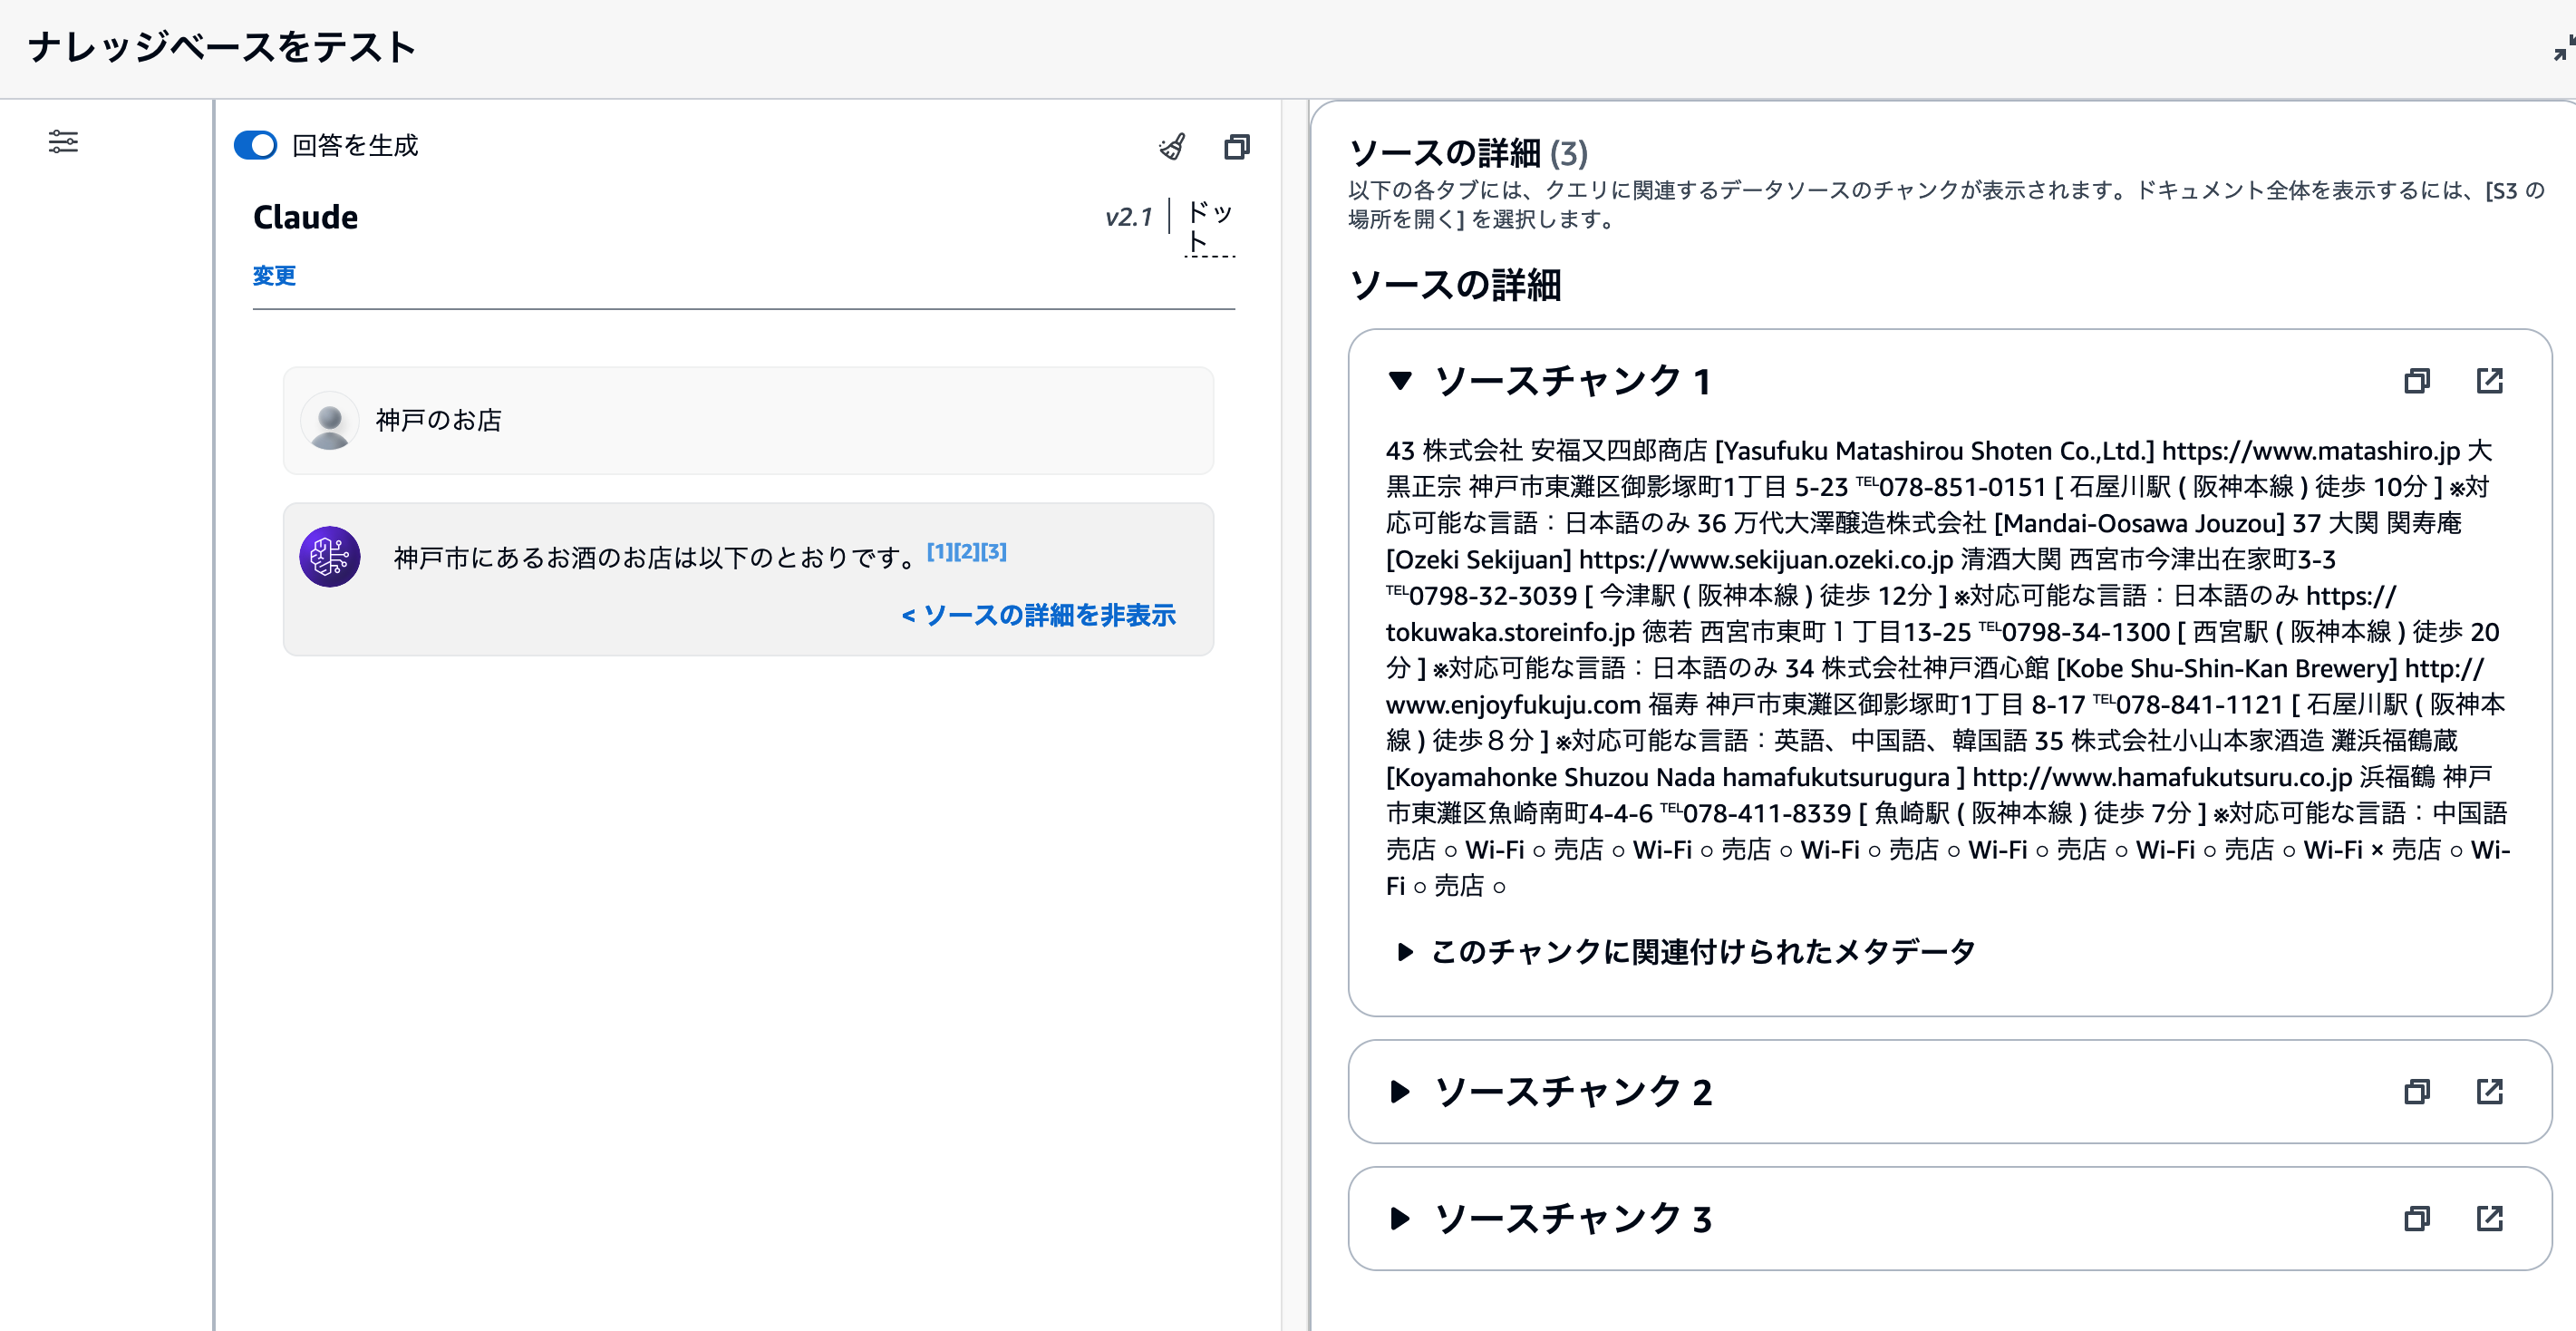Screen dimensions: 2576x1331
Task: Expand このチャンクに関連付けられたメタデータ
Action: click(x=1404, y=952)
